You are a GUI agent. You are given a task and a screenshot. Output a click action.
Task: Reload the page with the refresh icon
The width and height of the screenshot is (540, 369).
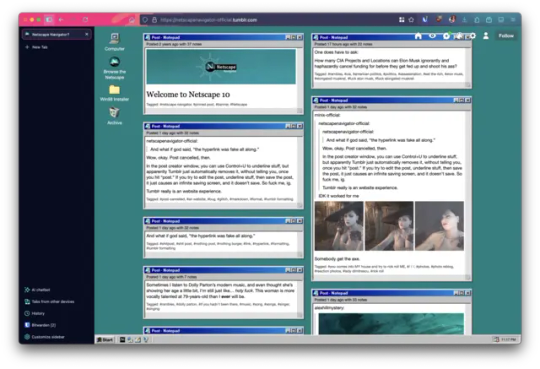(85, 20)
